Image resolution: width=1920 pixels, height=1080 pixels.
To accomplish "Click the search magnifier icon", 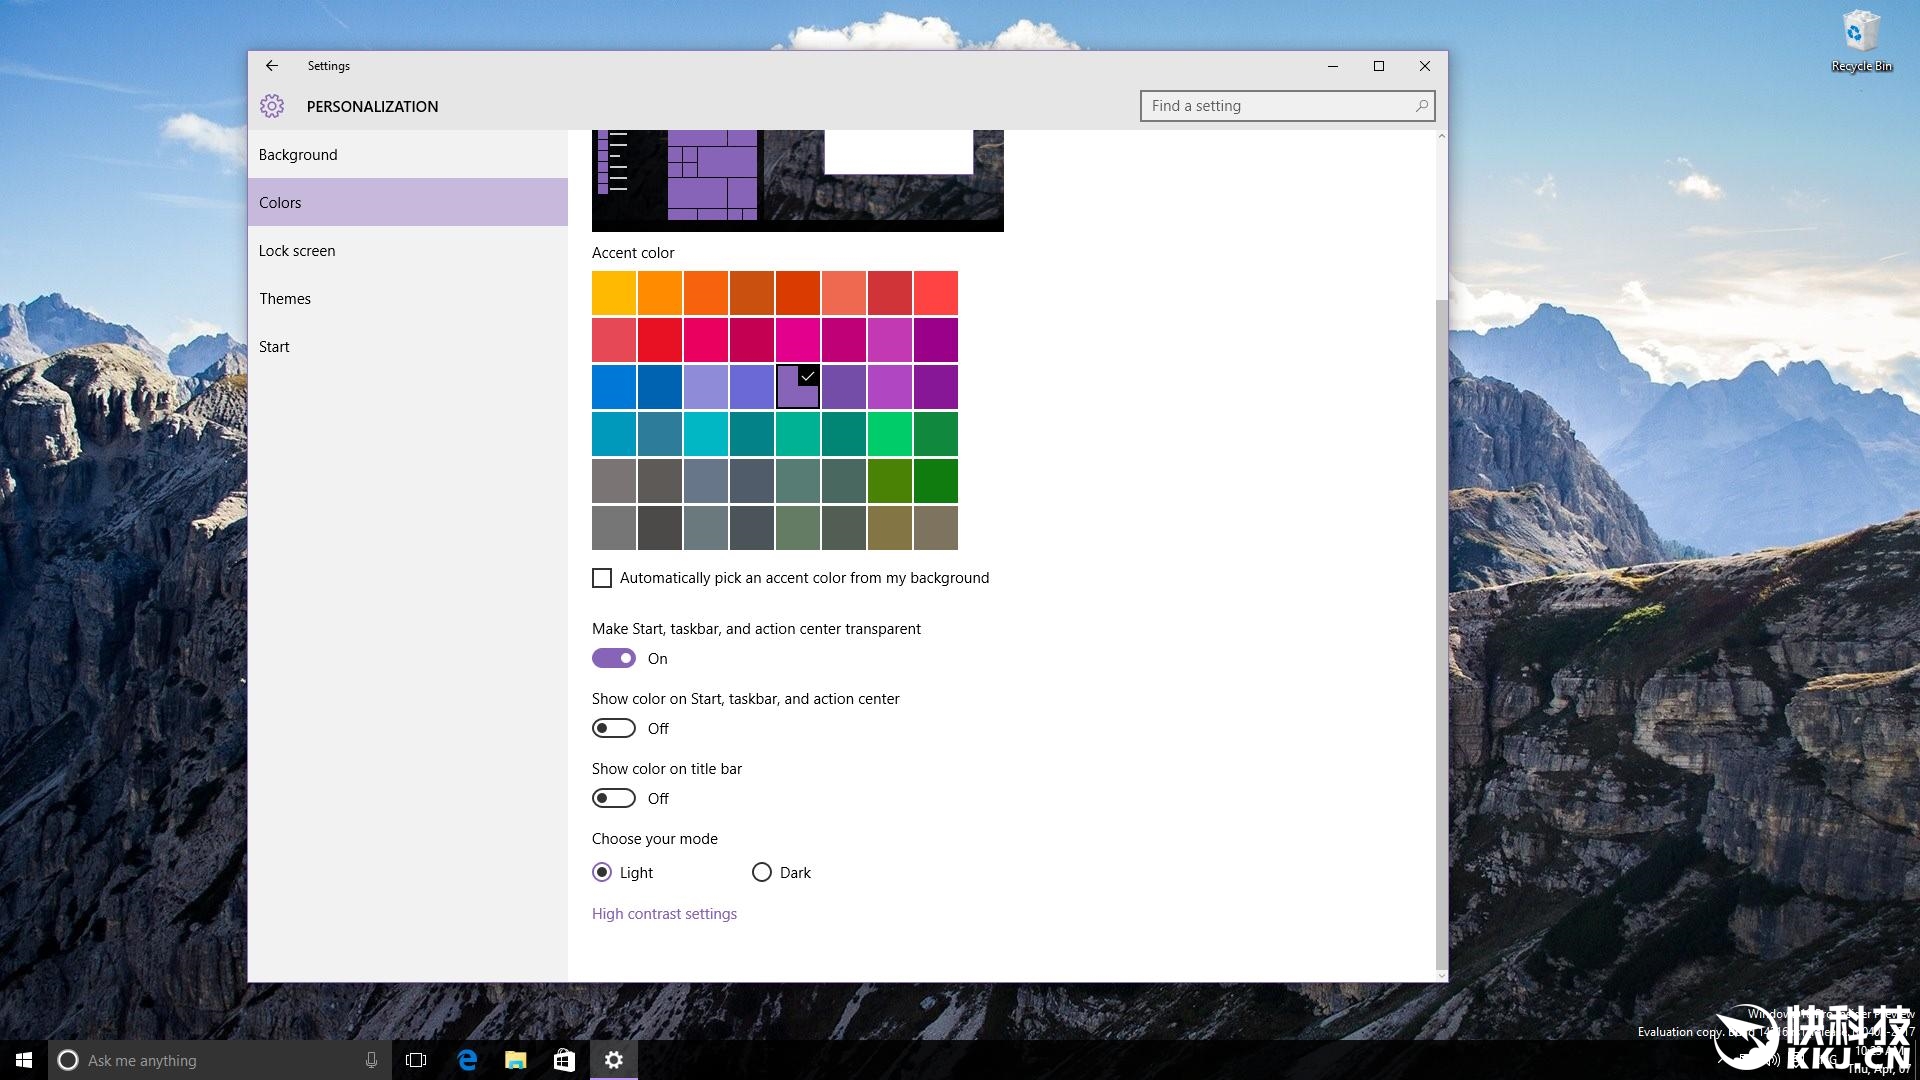I will pyautogui.click(x=1421, y=106).
